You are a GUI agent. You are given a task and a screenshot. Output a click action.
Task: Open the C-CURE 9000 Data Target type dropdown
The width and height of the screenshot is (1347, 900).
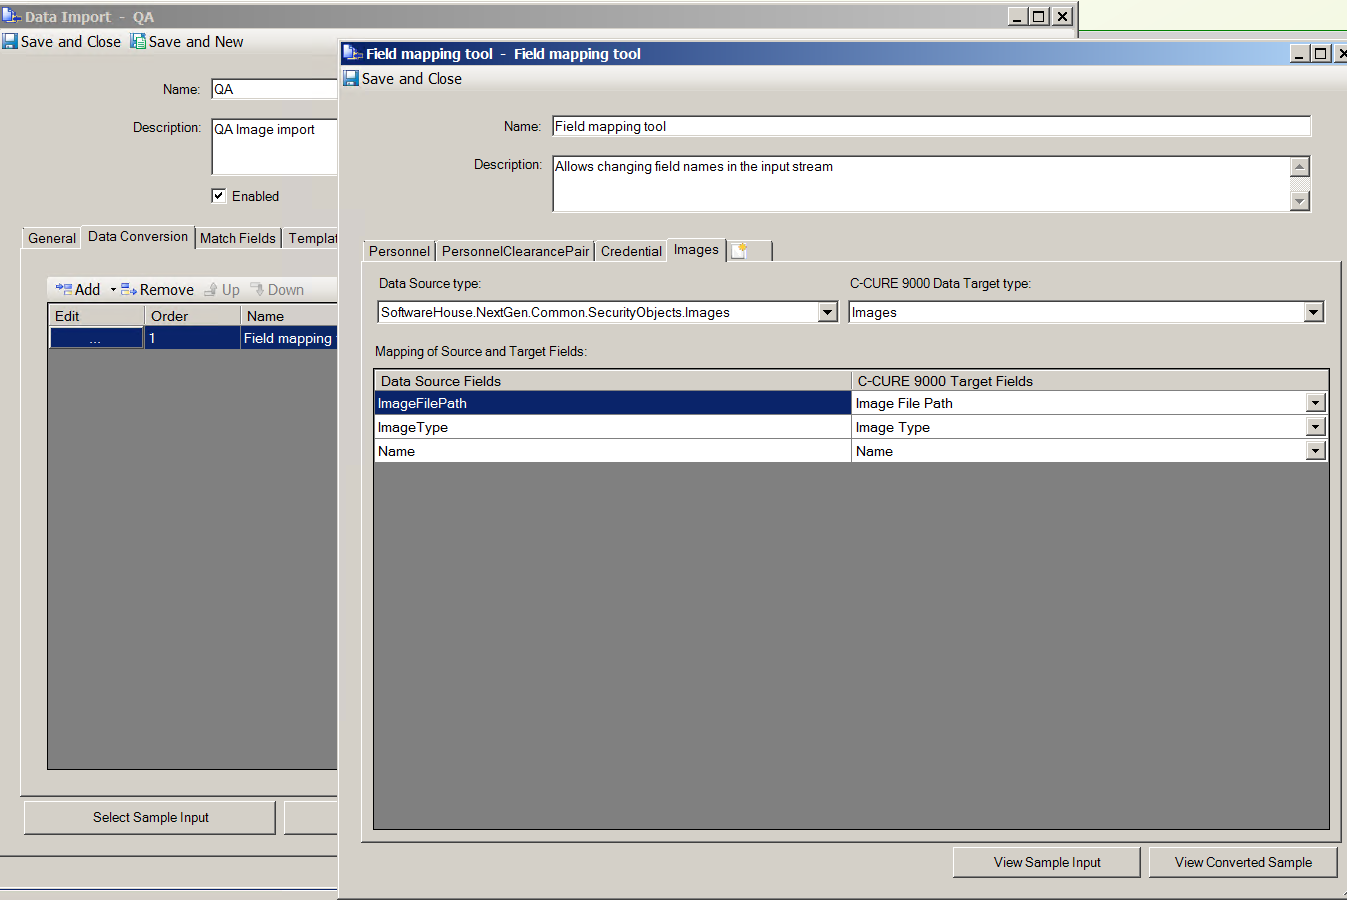(1313, 312)
